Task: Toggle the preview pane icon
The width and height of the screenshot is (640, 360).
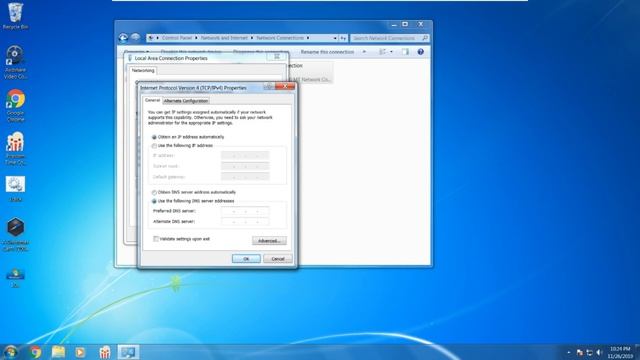Action: point(405,52)
